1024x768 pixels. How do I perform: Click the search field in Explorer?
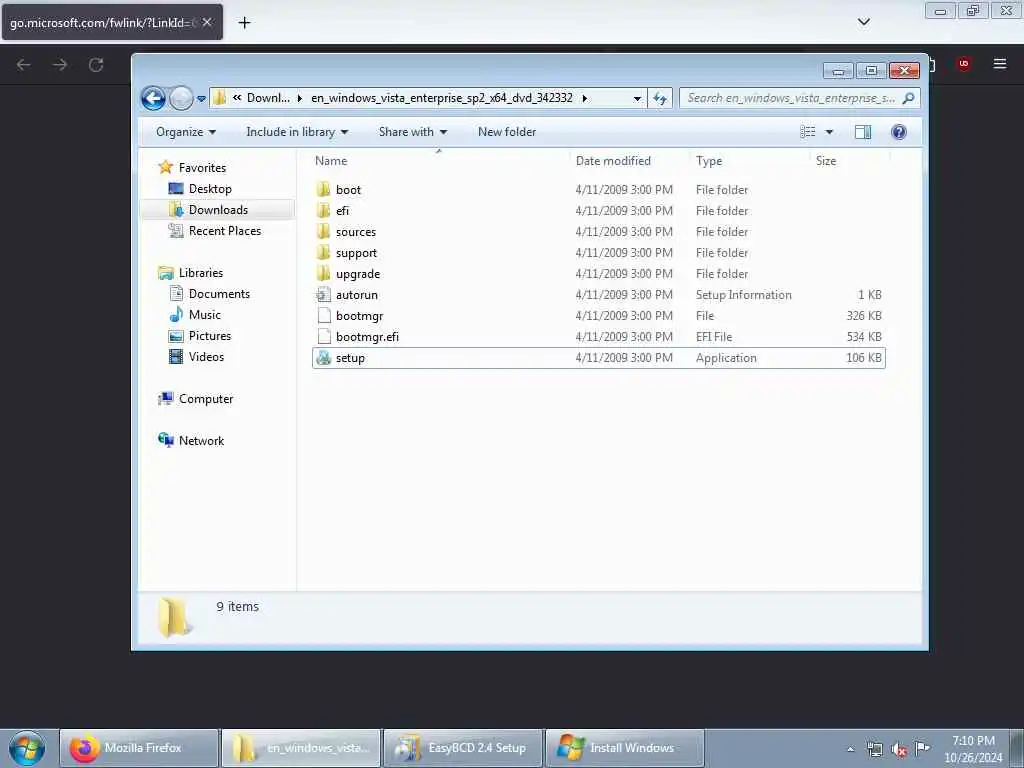(x=799, y=98)
